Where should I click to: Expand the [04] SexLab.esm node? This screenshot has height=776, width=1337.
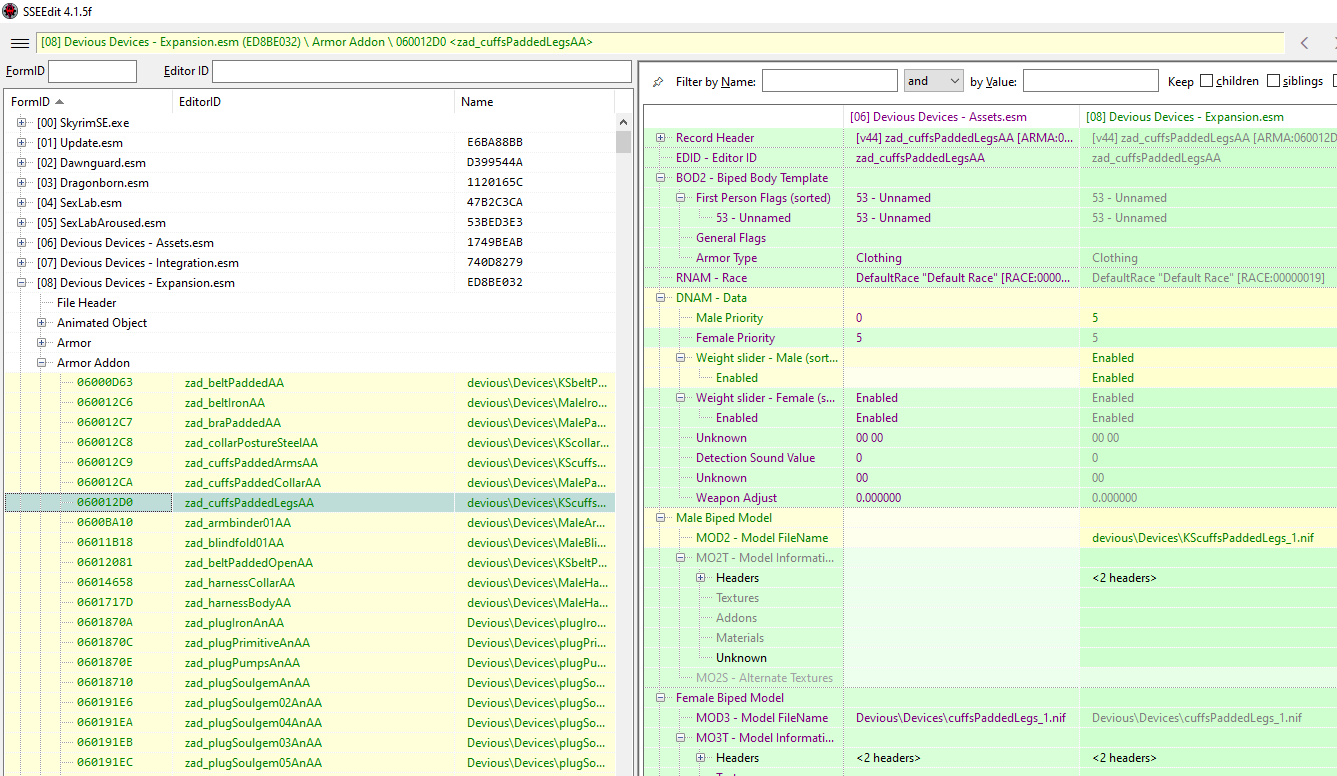tap(22, 203)
